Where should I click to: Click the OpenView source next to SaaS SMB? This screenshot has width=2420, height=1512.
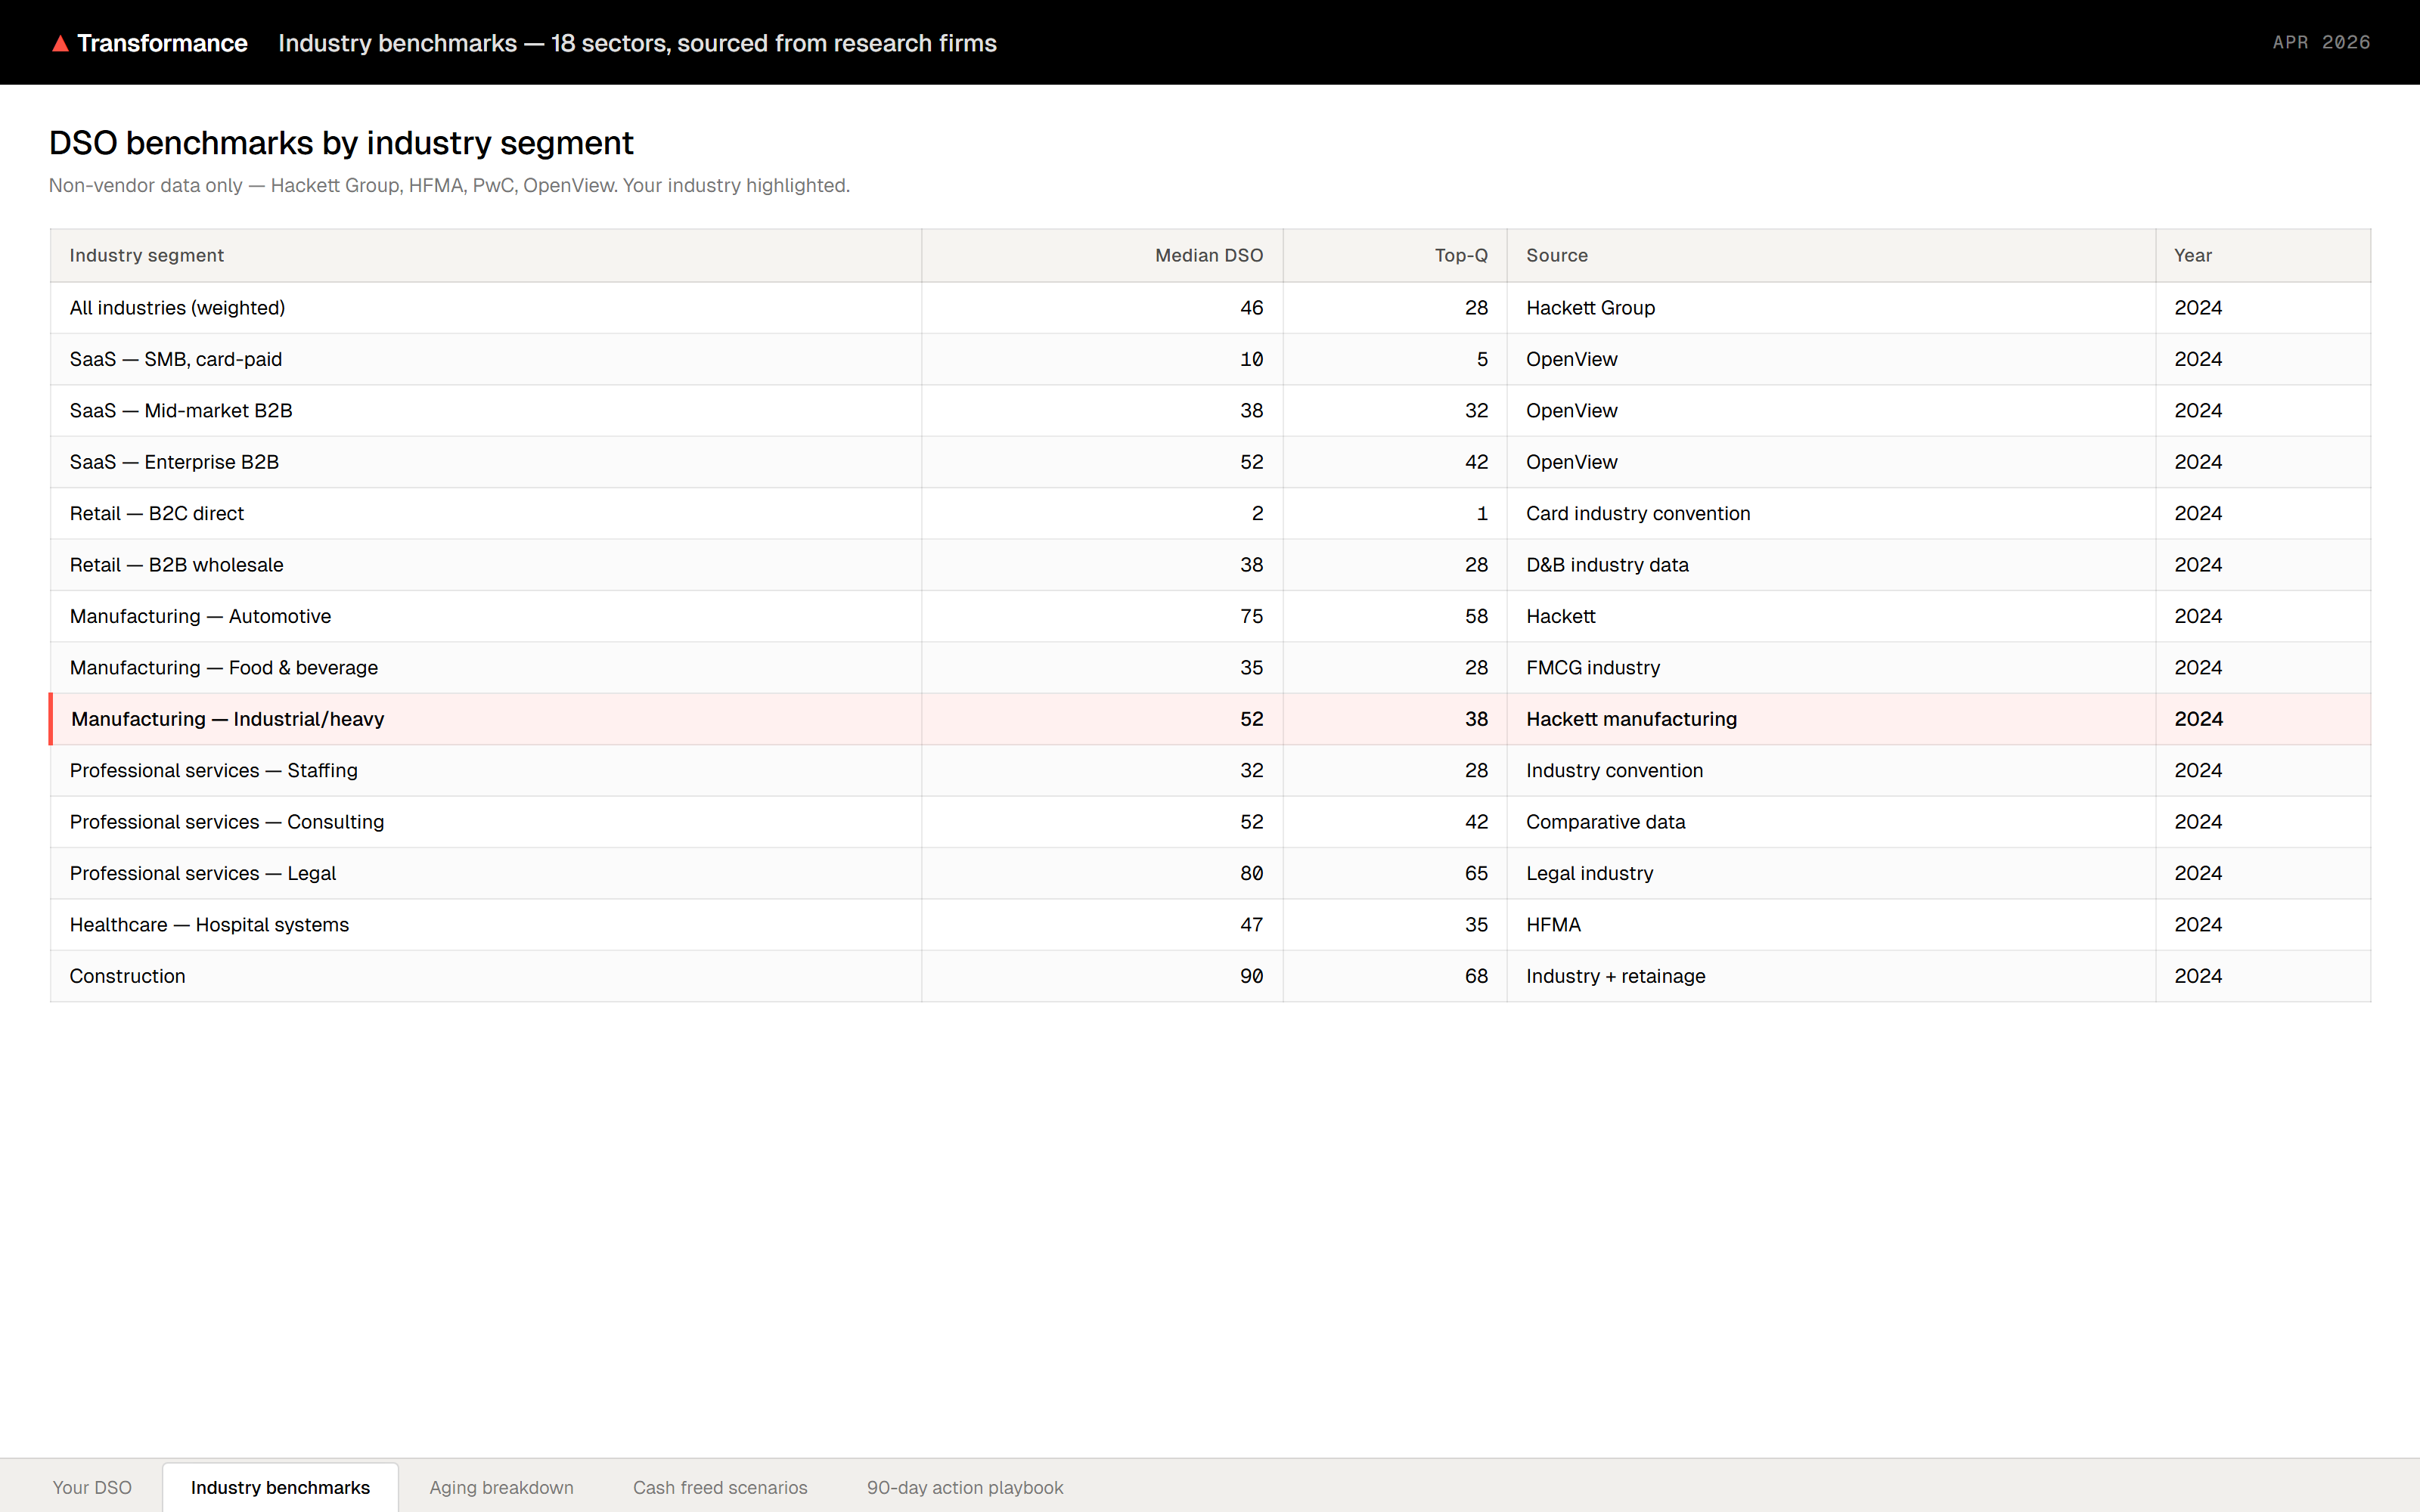[x=1571, y=359]
